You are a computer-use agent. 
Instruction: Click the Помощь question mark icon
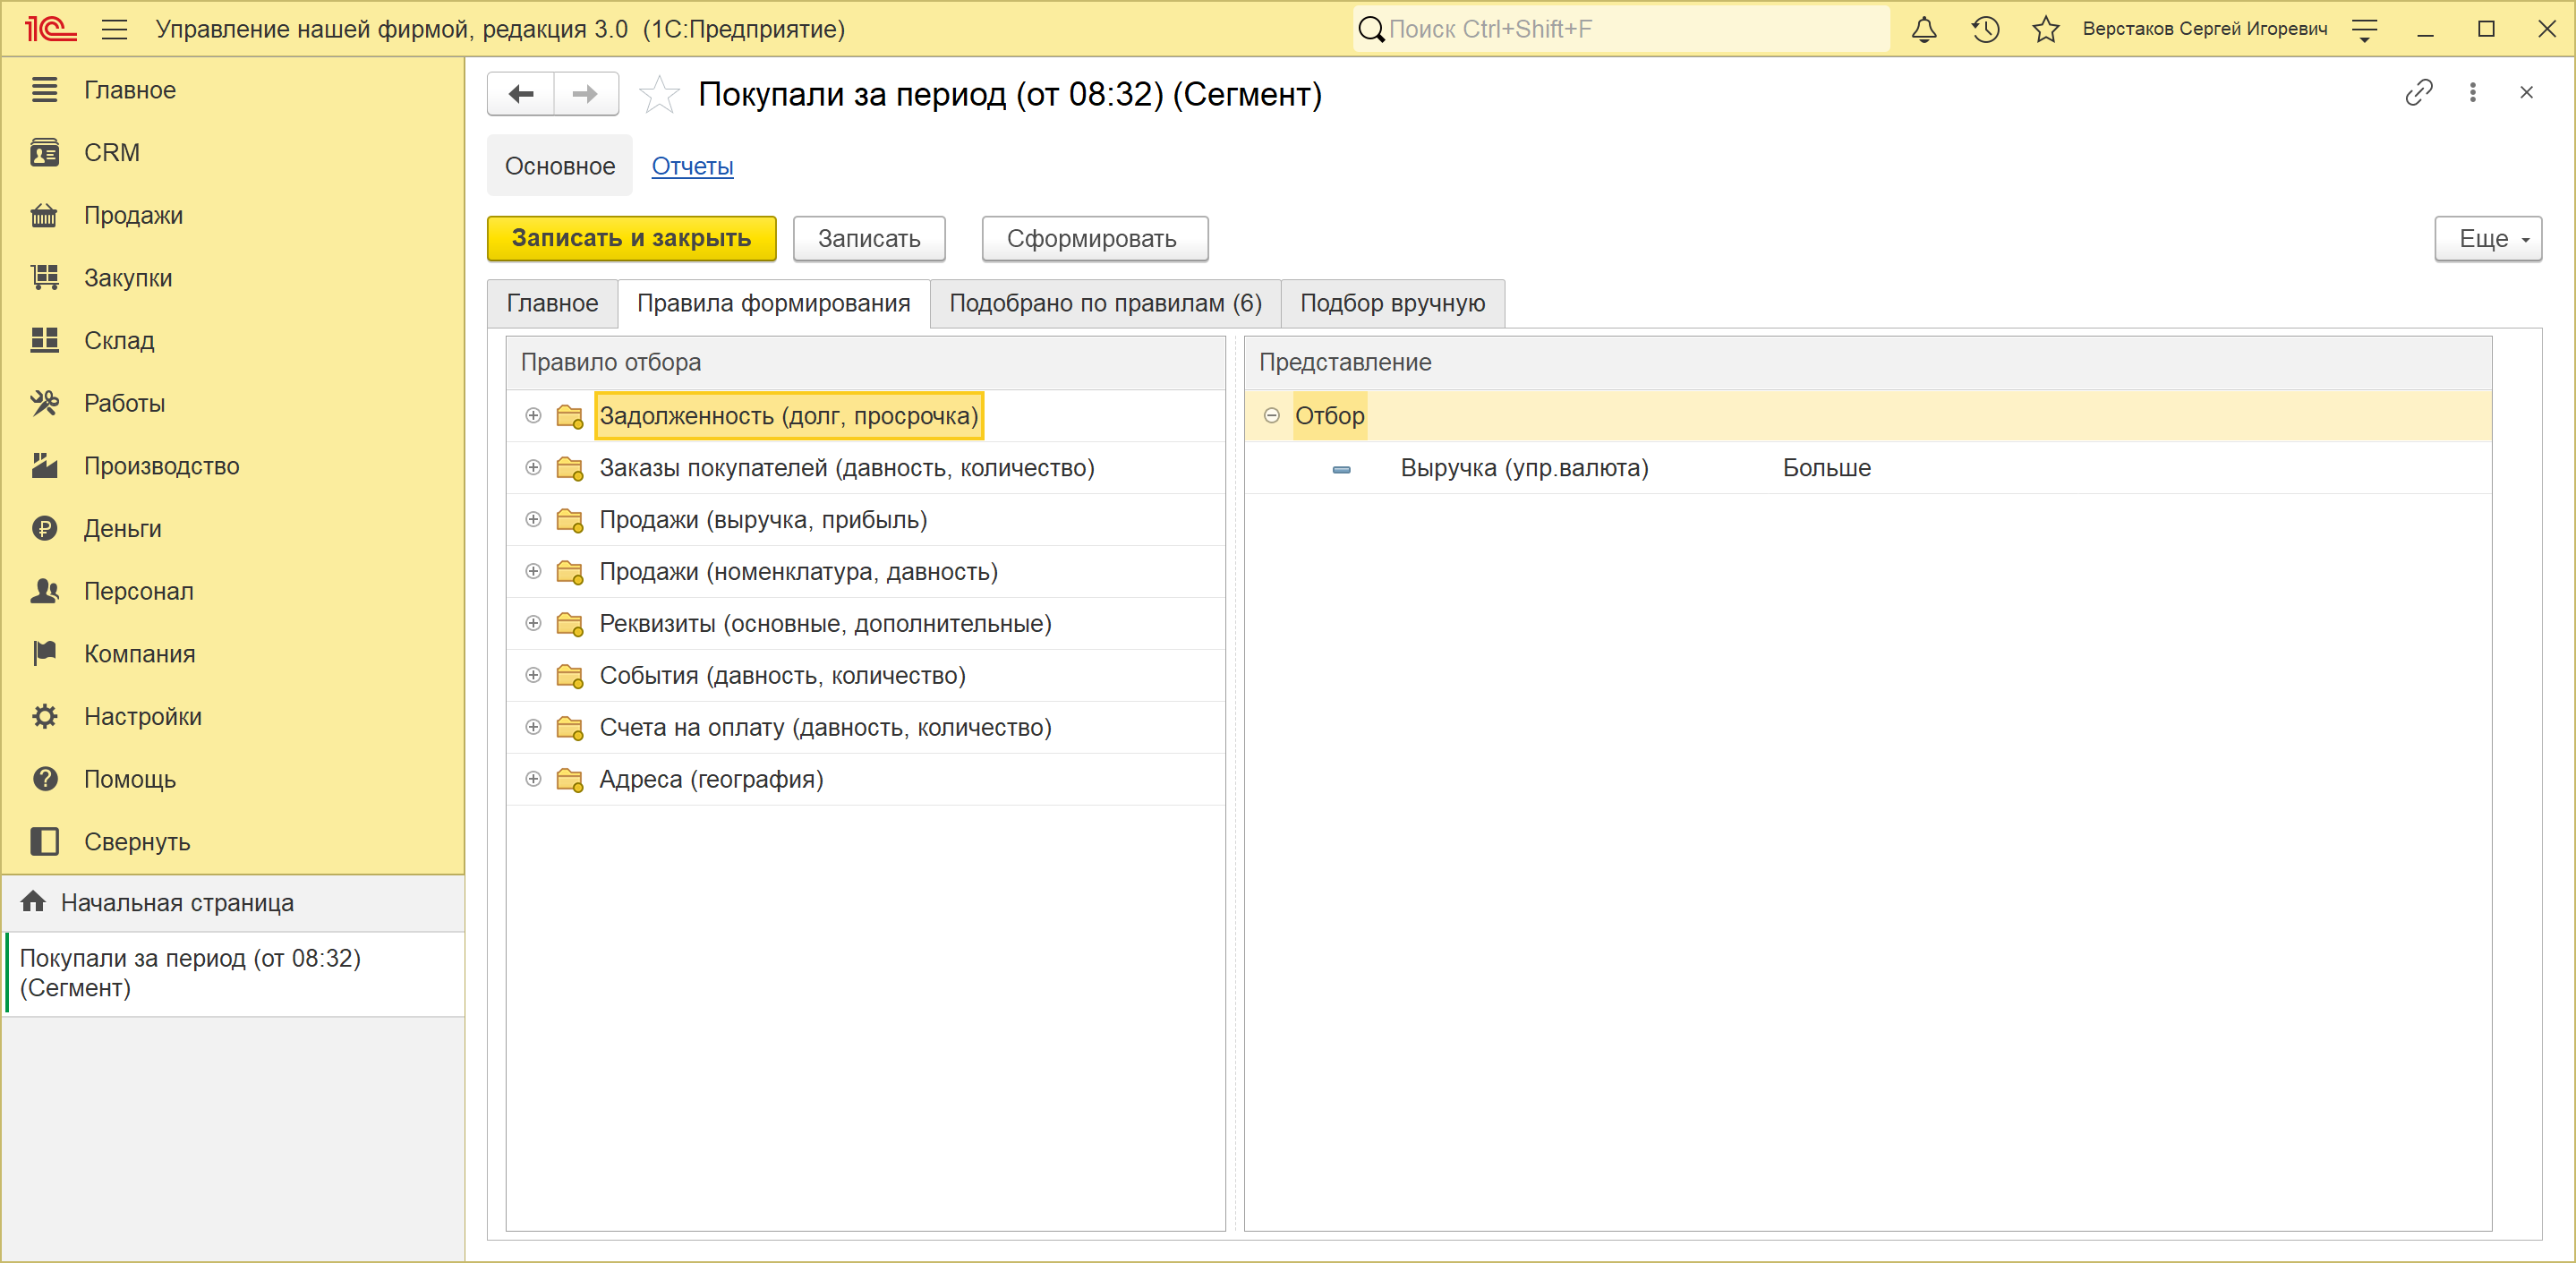point(44,779)
